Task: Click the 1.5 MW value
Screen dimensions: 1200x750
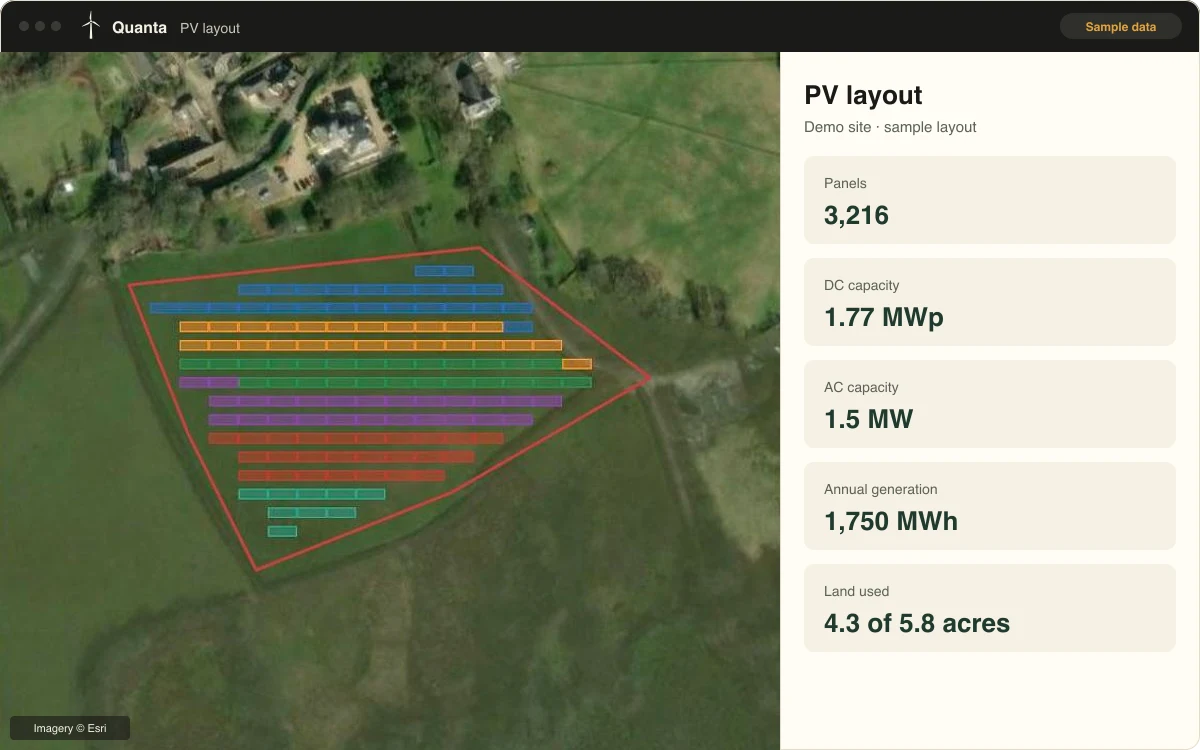Action: [x=868, y=419]
